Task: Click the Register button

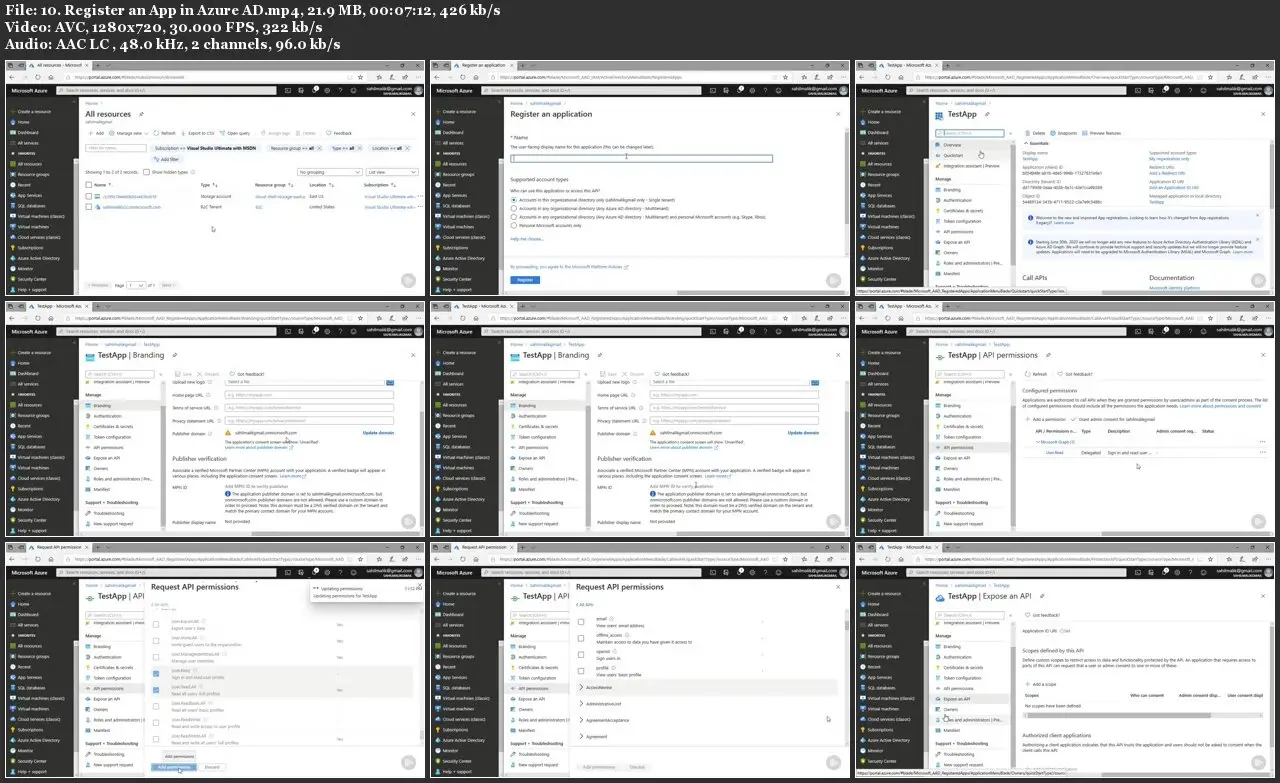Action: [525, 280]
